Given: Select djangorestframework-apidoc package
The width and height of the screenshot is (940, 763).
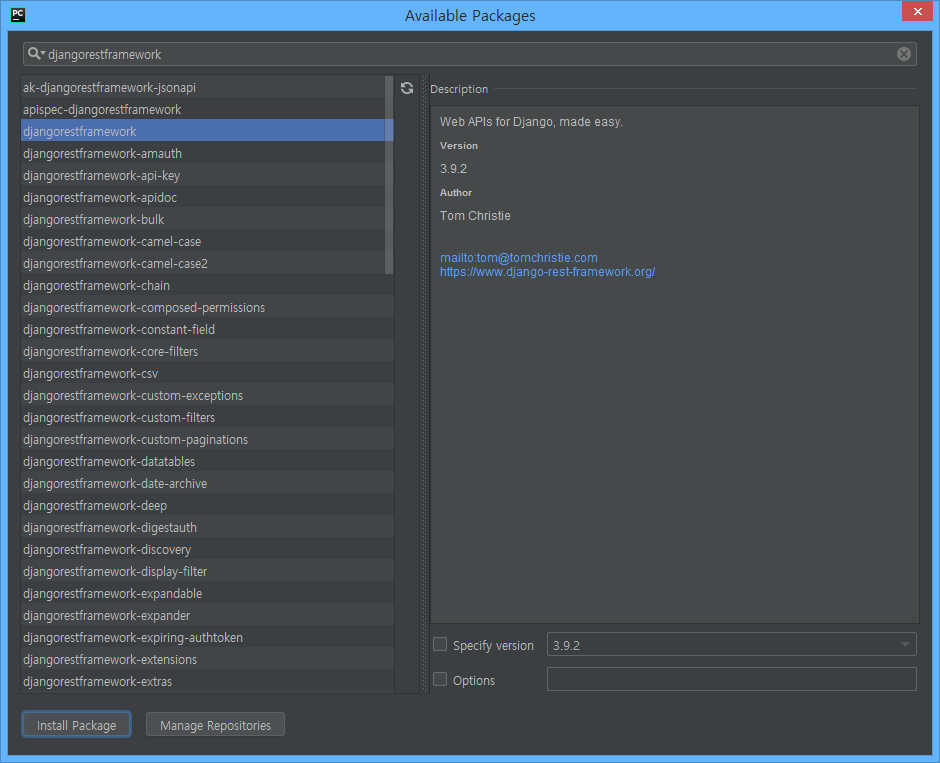Looking at the screenshot, I should tap(207, 197).
